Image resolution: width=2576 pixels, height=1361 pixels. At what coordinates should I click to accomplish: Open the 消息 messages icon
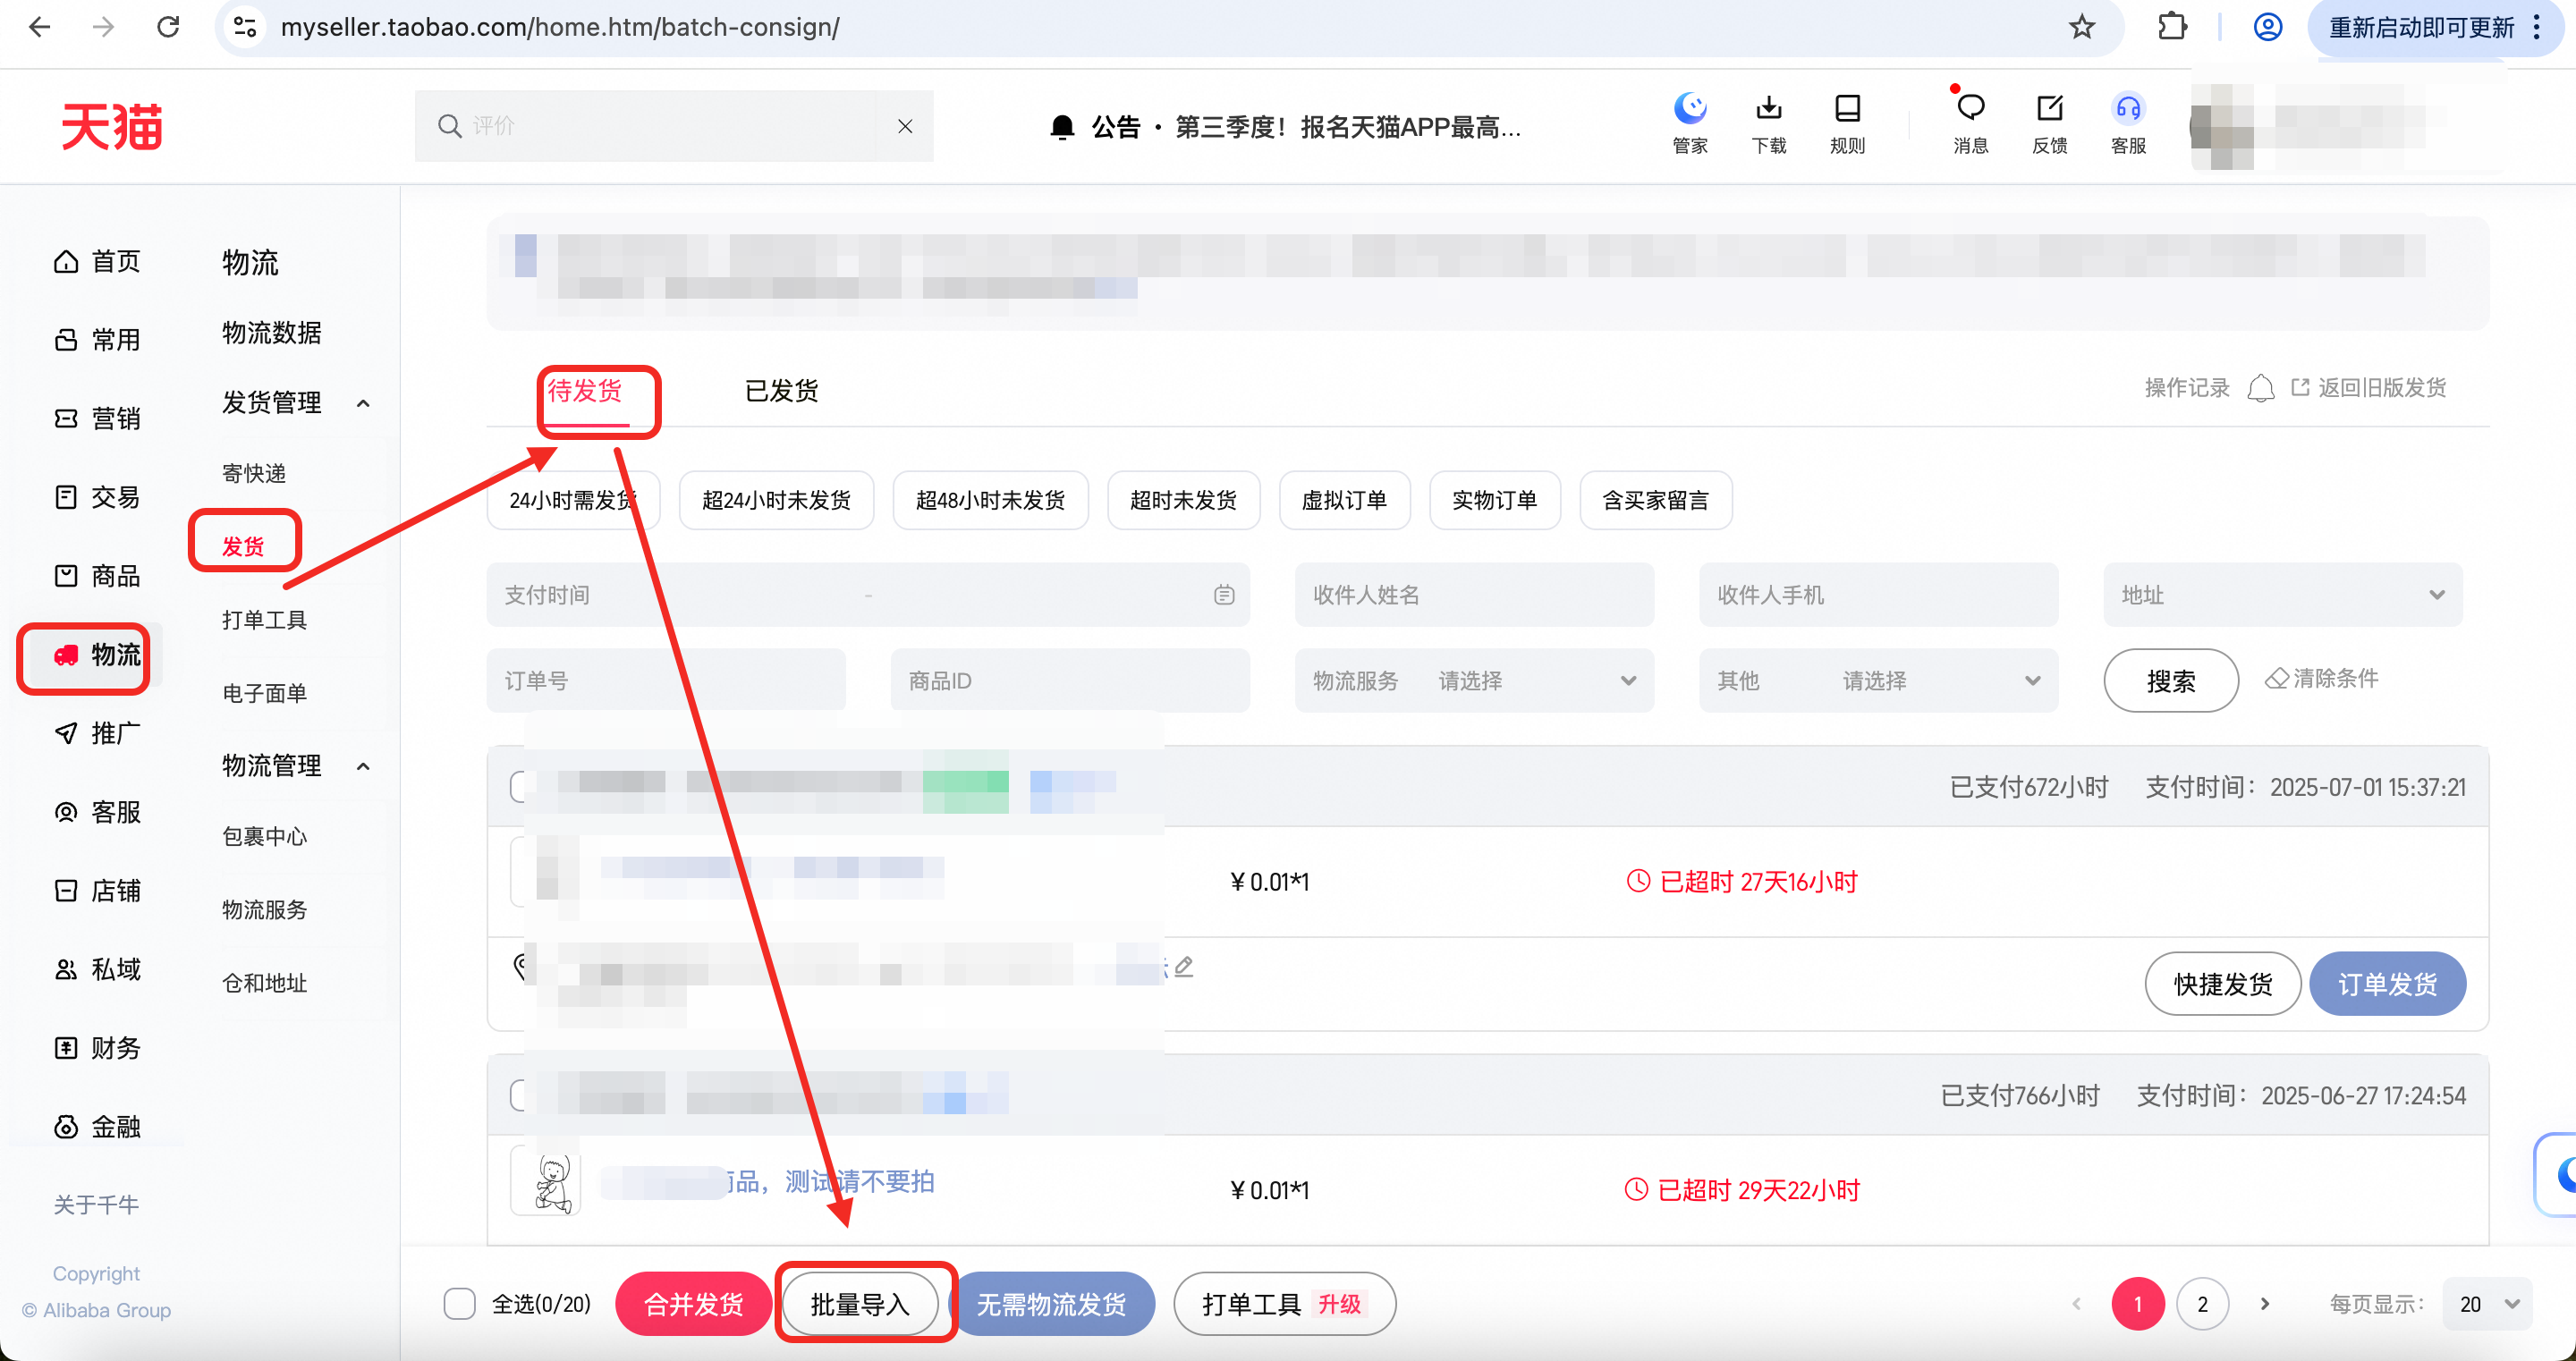pyautogui.click(x=1970, y=124)
